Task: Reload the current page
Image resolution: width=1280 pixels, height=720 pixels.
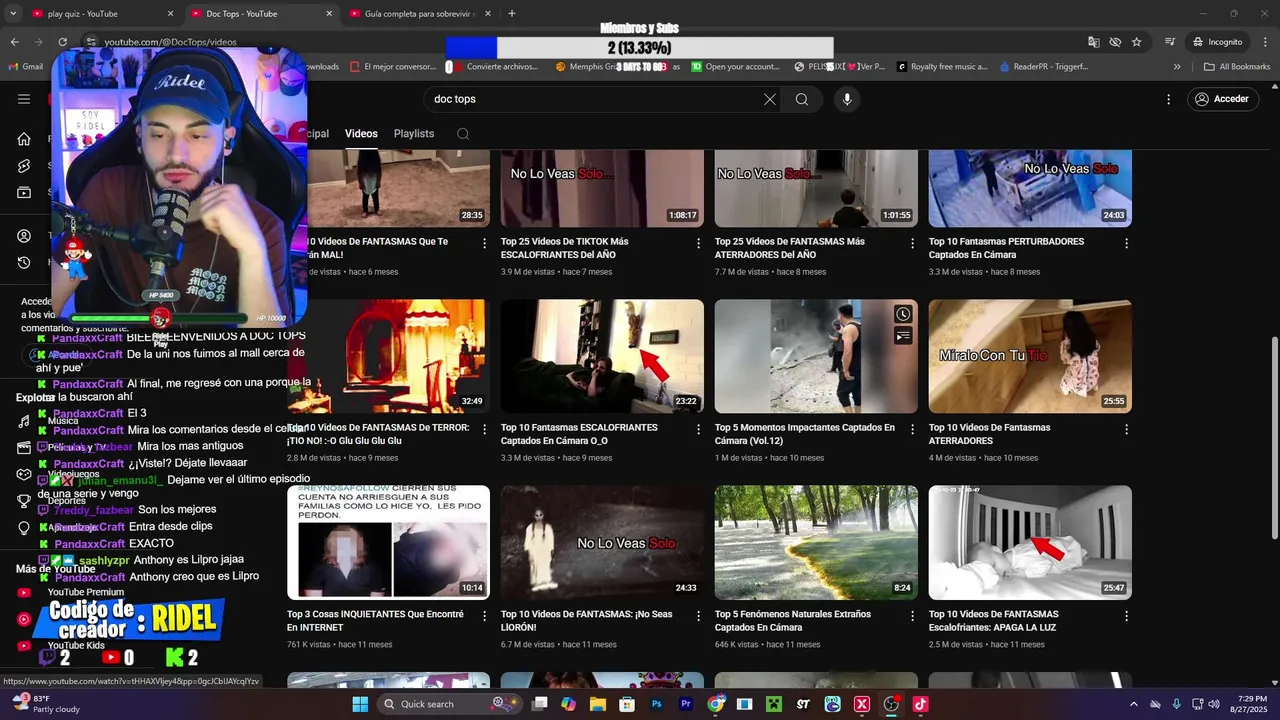Action: point(62,42)
